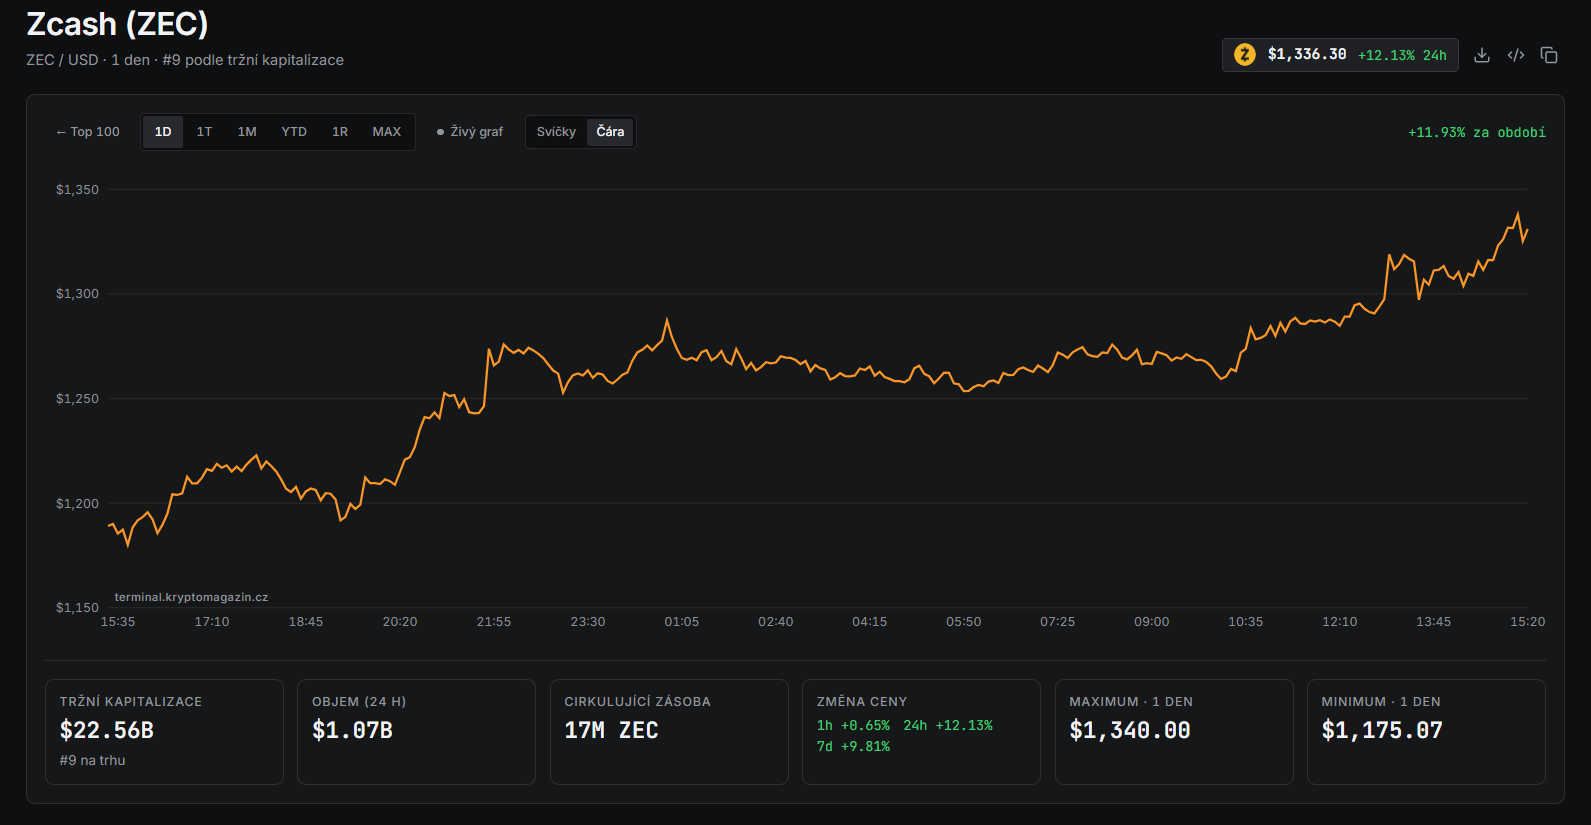The image size is (1591, 825).
Task: Click the copy icon in header
Action: tap(1549, 55)
